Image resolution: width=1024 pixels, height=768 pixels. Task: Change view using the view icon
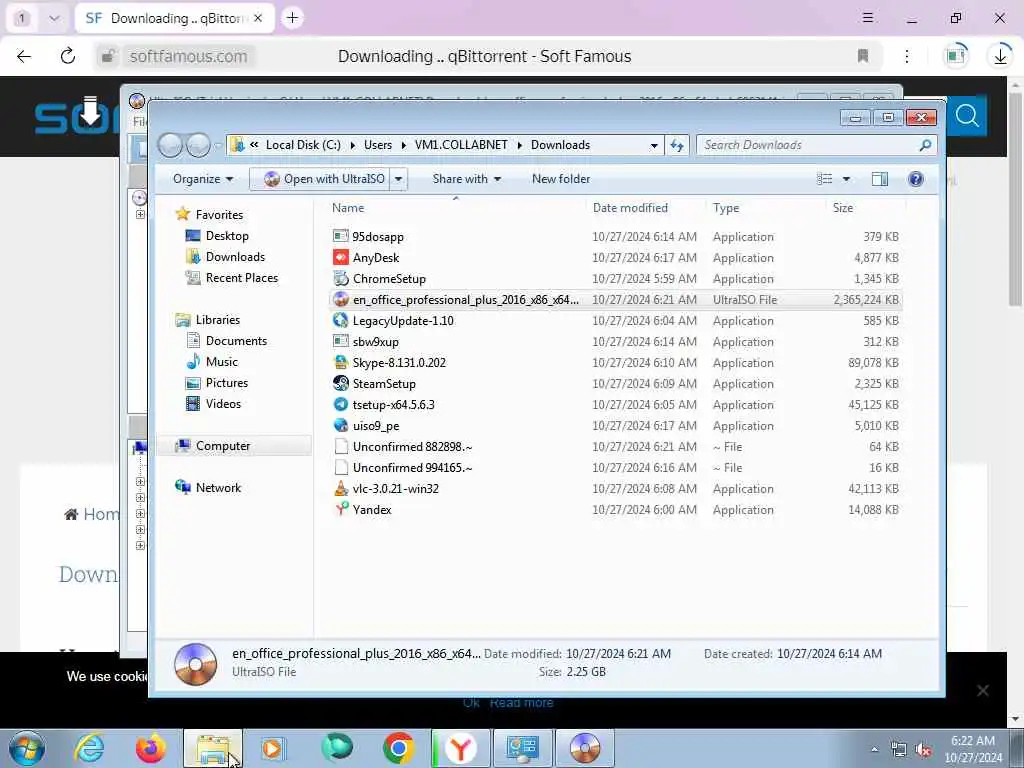[x=825, y=179]
